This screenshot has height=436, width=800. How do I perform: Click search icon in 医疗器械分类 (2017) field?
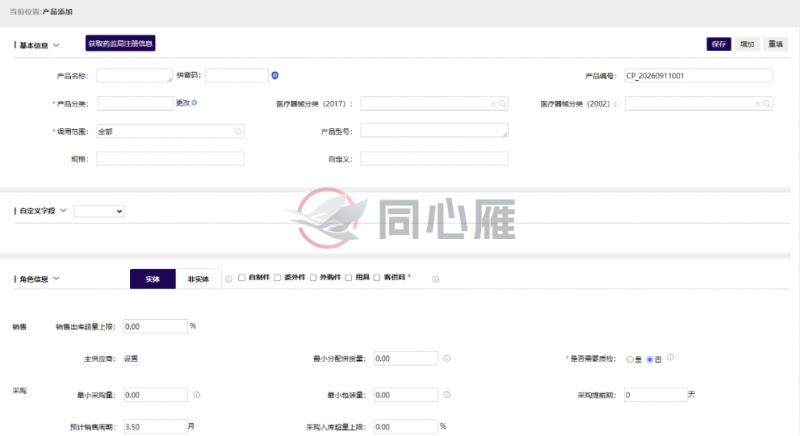[x=503, y=104]
